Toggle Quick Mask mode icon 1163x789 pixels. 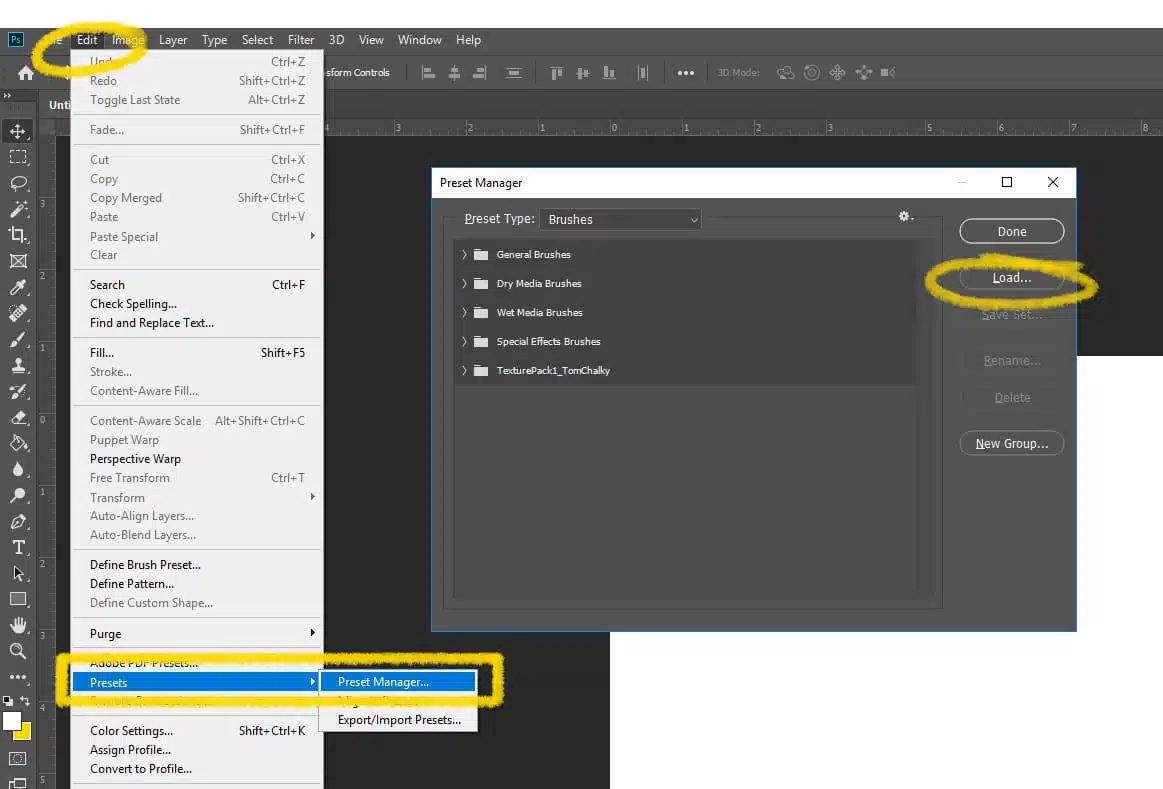coord(18,759)
